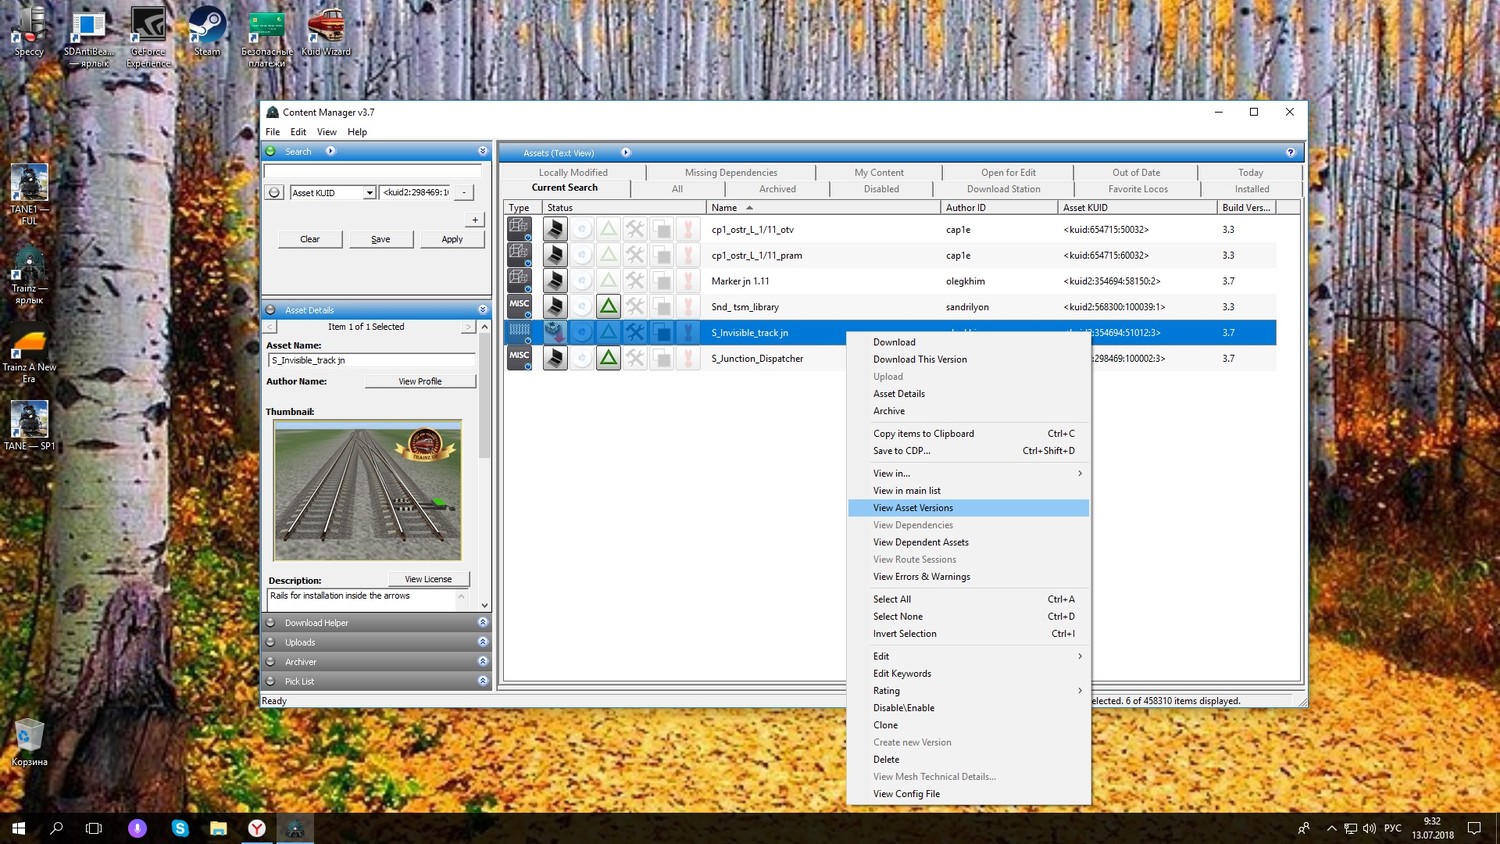Choose View Asset Versions from context menu

pos(913,508)
